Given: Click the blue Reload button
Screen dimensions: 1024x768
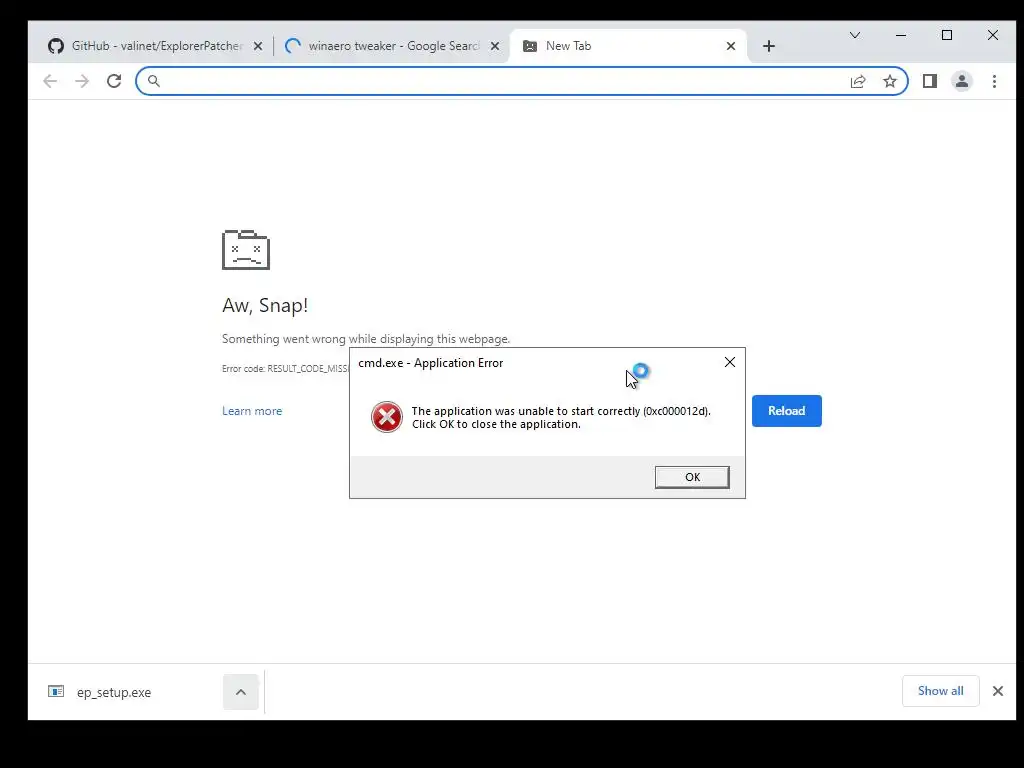Looking at the screenshot, I should point(786,411).
